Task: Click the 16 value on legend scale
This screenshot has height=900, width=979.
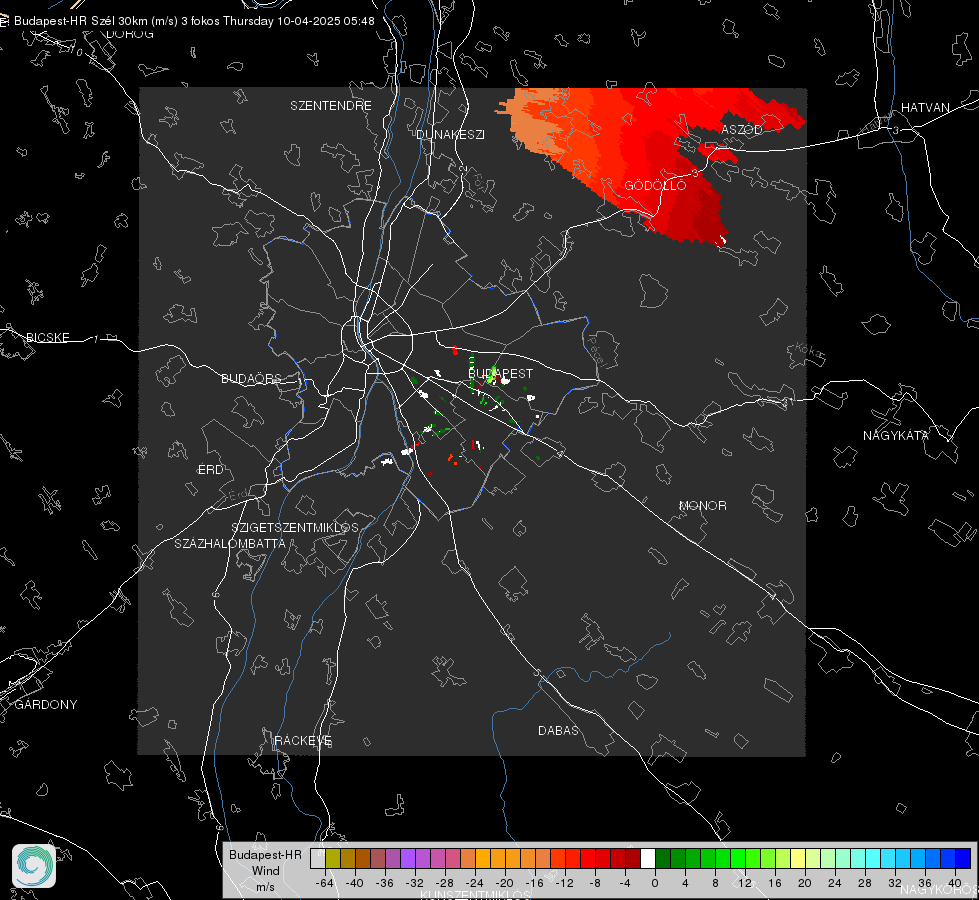Action: click(x=775, y=883)
